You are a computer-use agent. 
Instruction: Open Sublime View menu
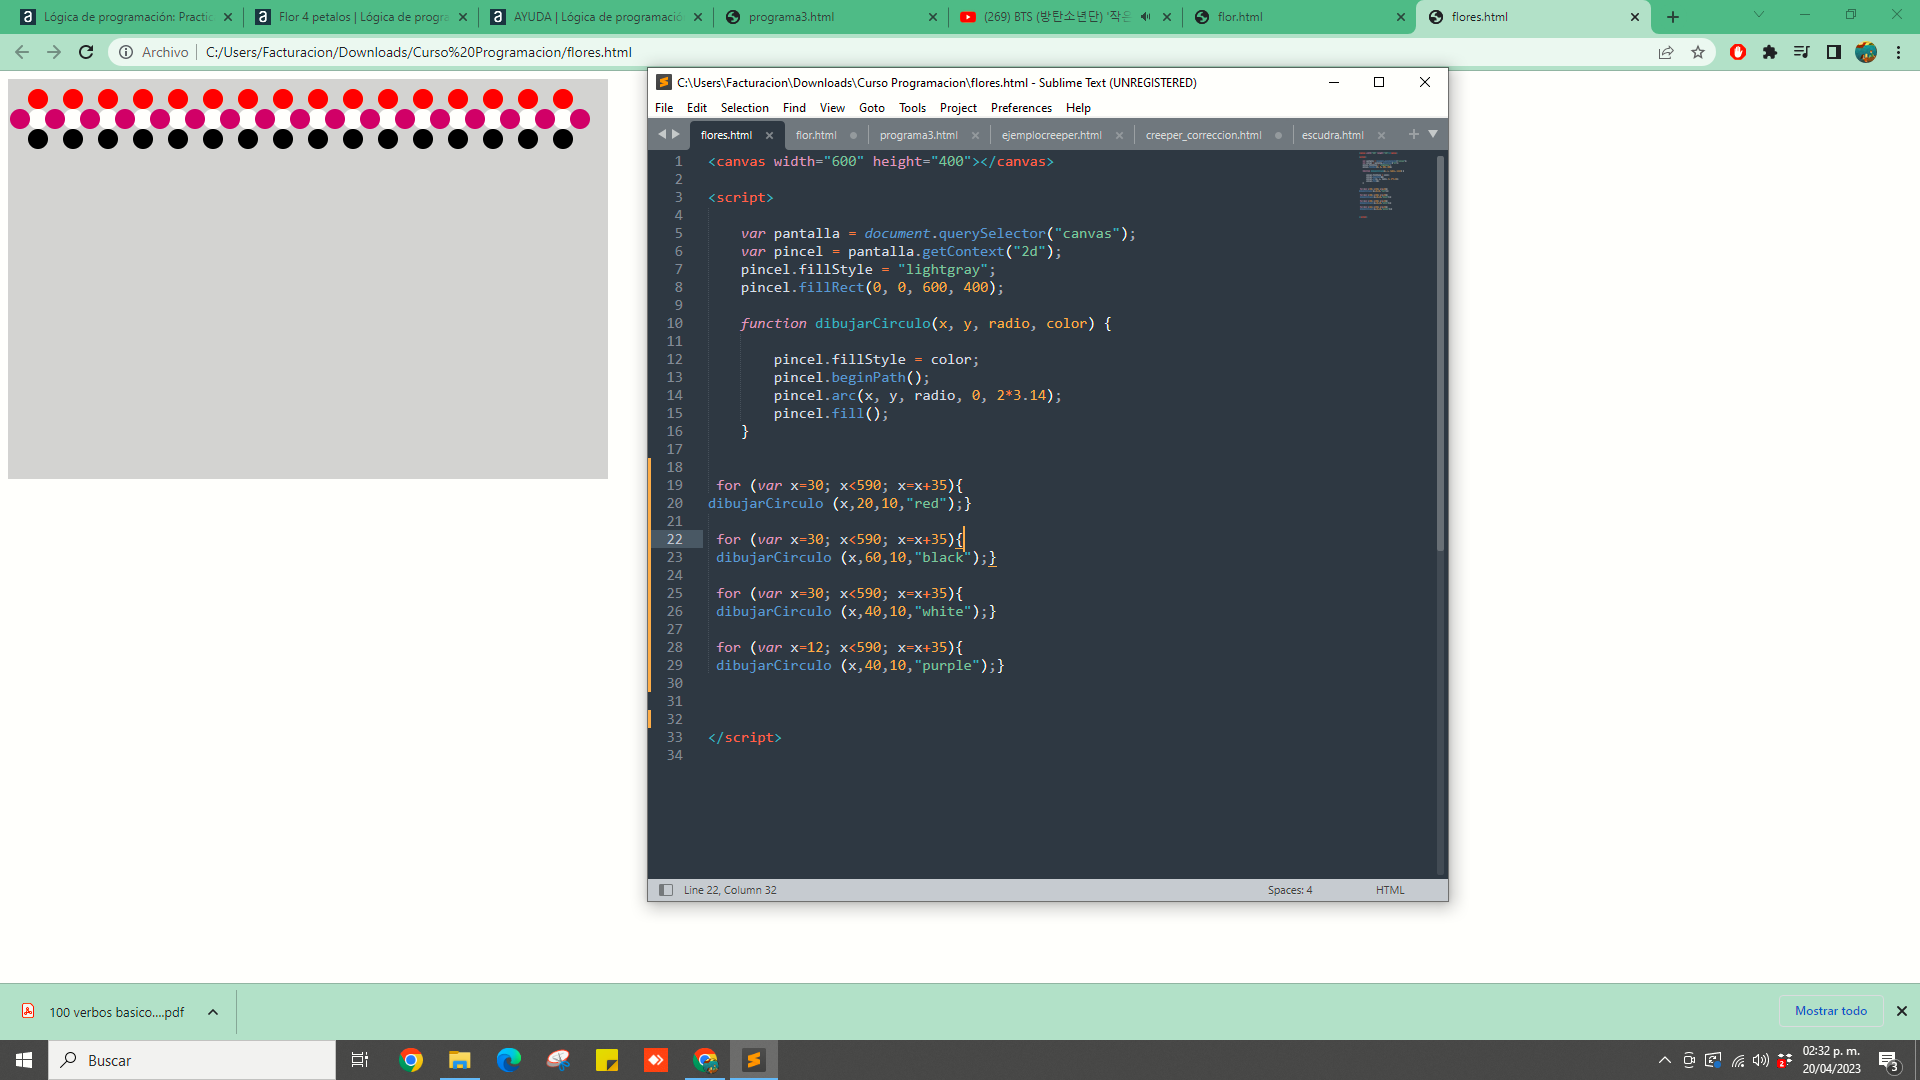pos(832,108)
